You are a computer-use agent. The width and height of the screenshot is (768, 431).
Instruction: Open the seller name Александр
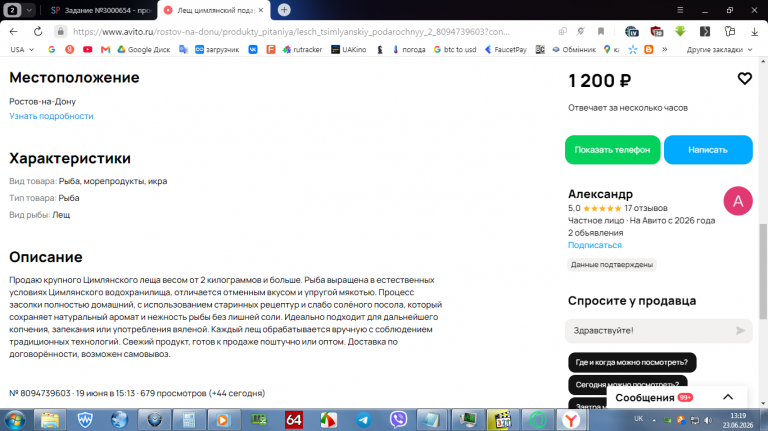click(x=600, y=194)
